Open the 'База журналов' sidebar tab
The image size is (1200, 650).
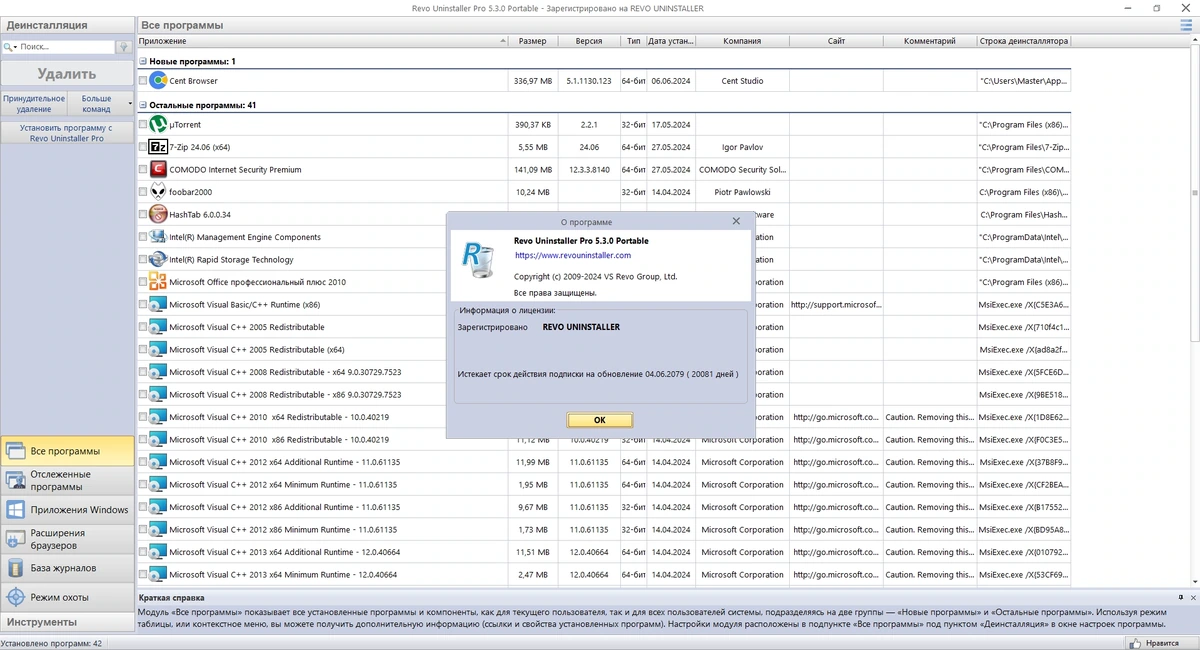tap(66, 568)
